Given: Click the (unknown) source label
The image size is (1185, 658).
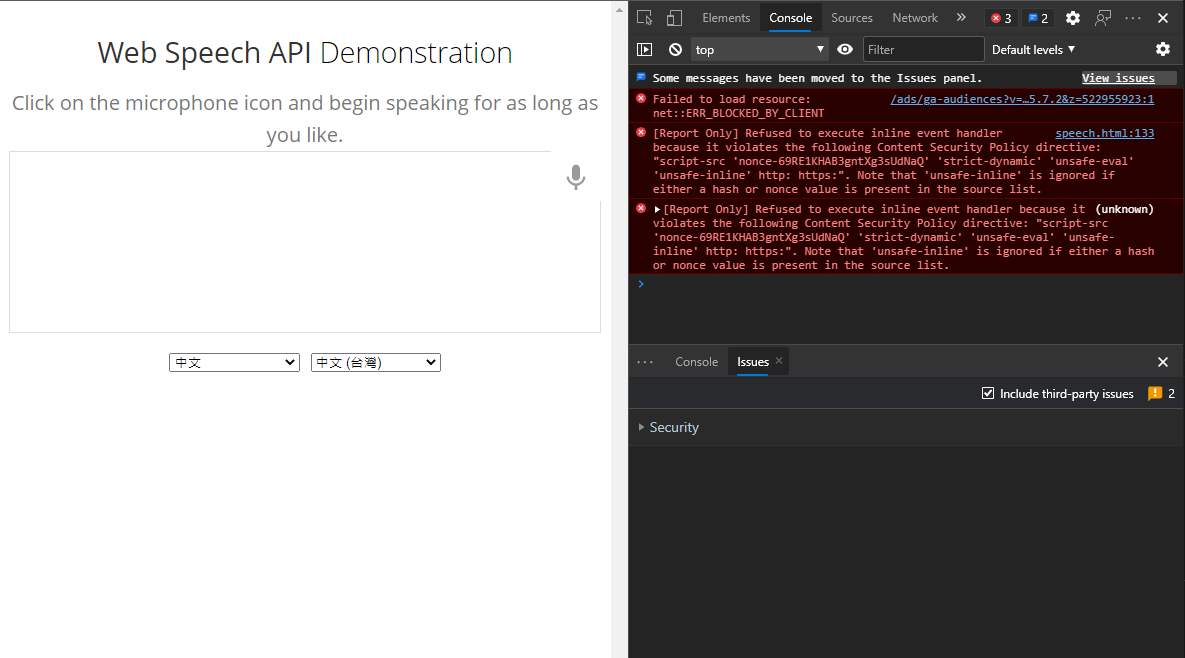Looking at the screenshot, I should pos(1125,209).
